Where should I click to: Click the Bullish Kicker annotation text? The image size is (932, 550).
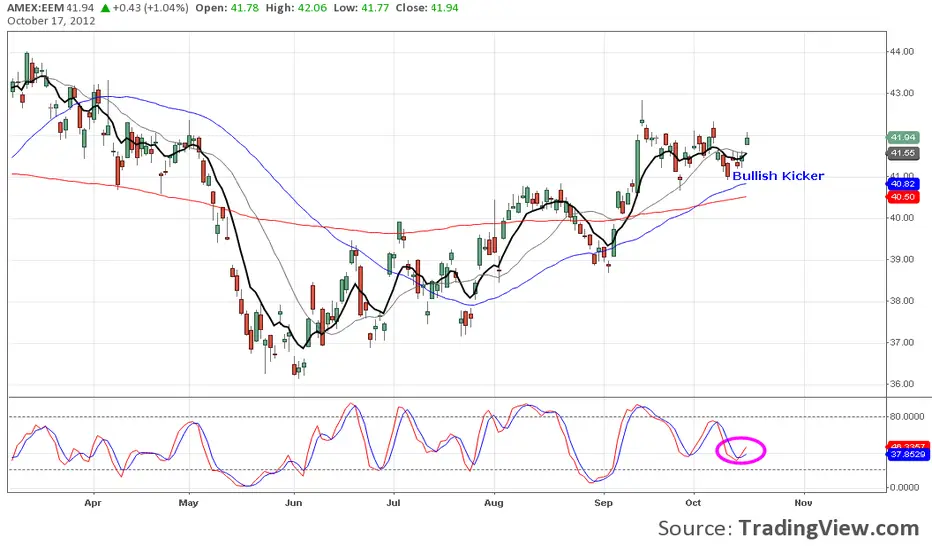pos(778,176)
